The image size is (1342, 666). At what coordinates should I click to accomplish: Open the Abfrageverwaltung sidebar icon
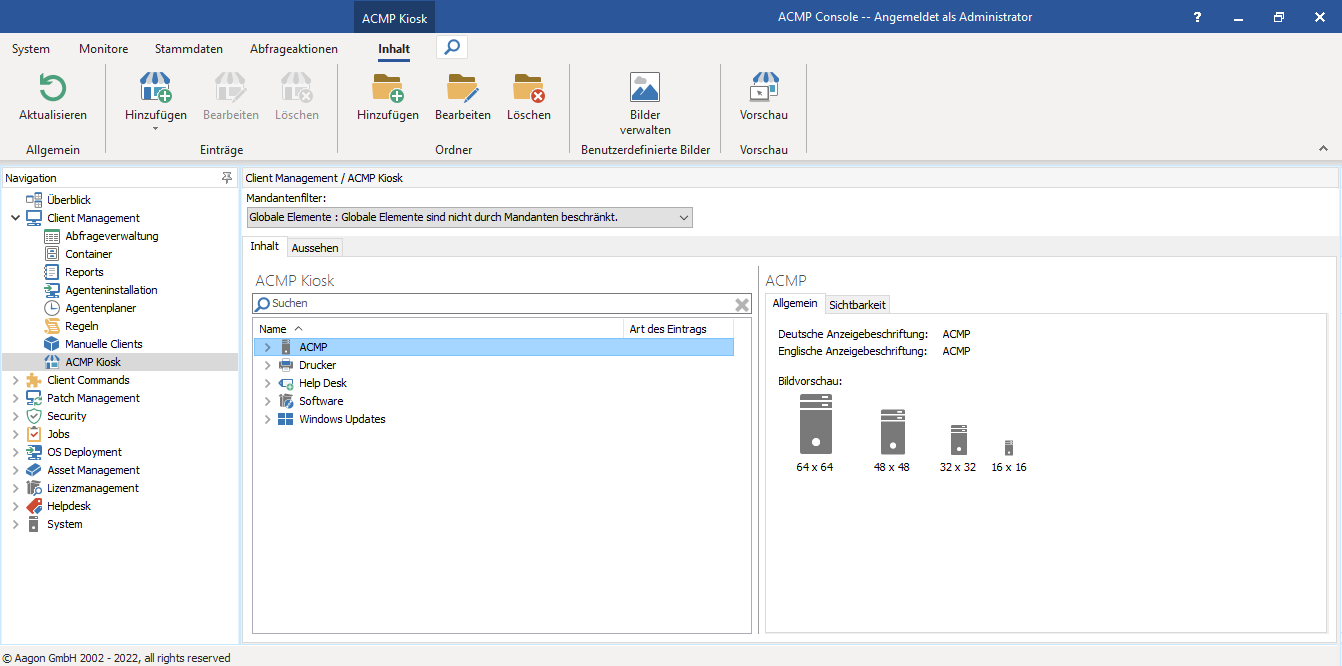pos(50,235)
